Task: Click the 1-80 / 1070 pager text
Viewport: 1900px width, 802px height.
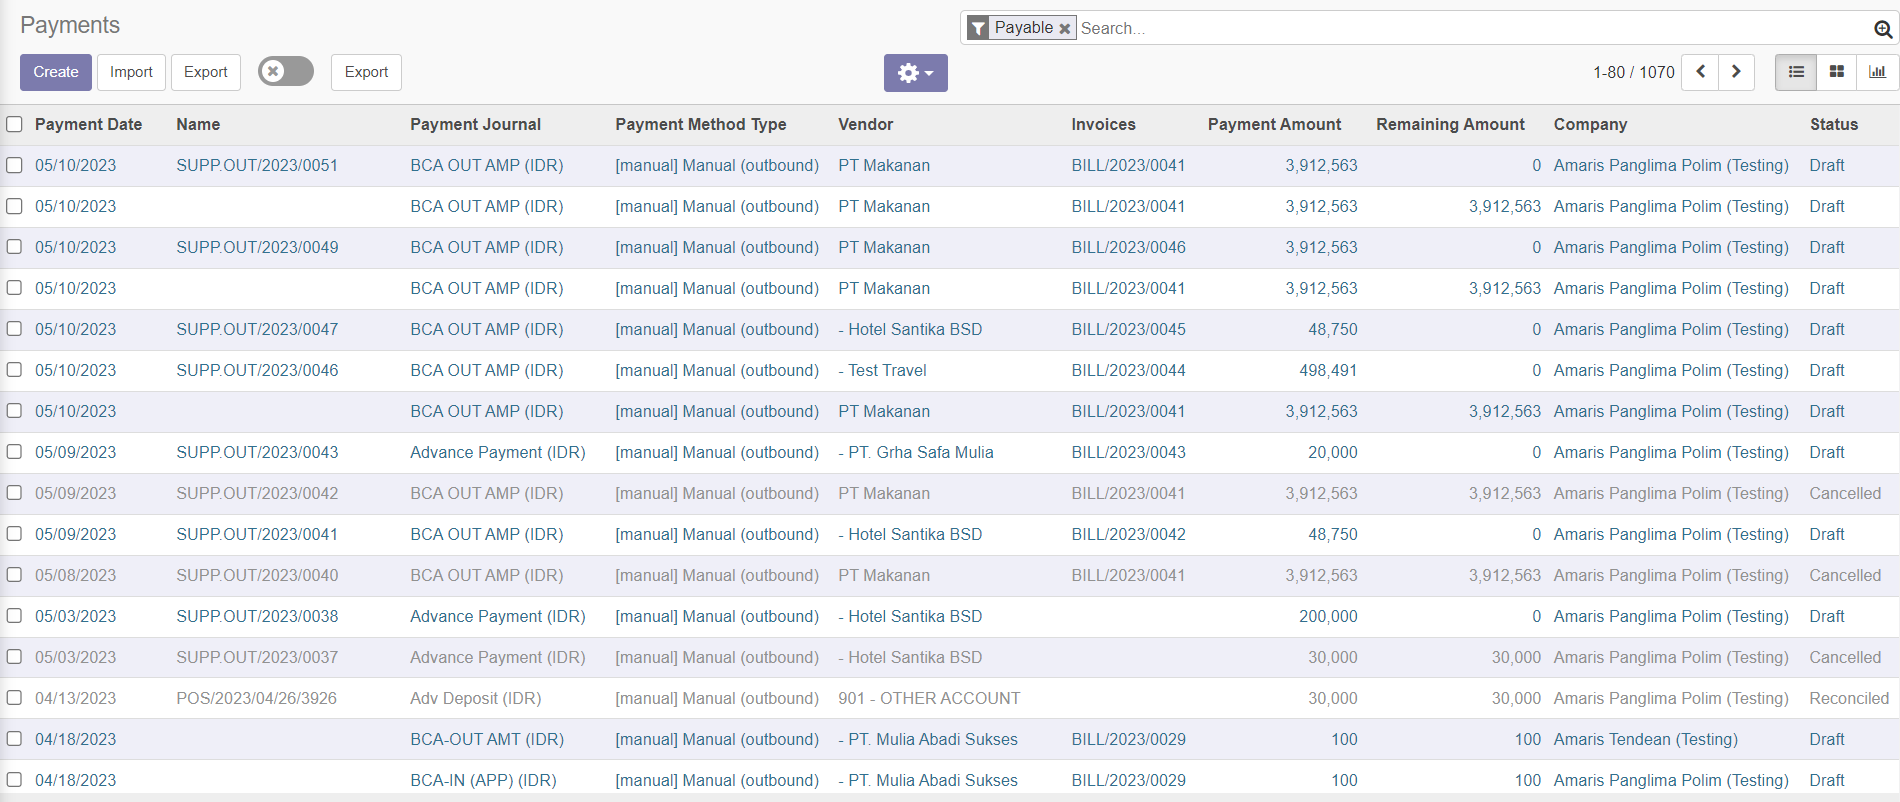Action: (x=1633, y=72)
